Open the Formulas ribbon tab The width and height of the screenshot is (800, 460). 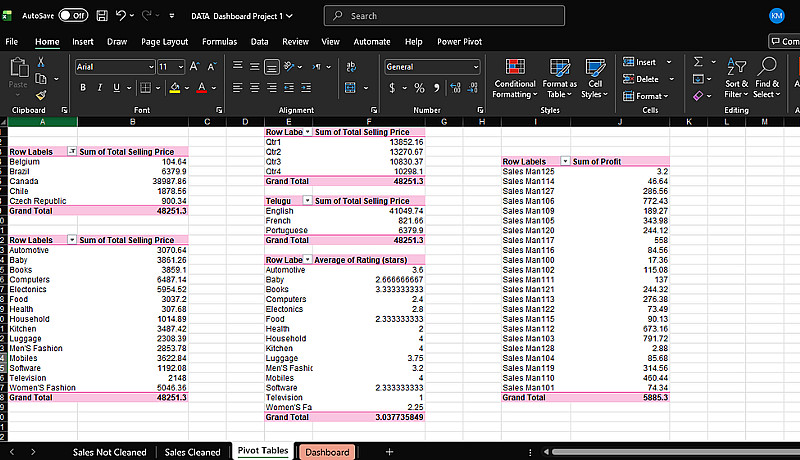click(219, 42)
